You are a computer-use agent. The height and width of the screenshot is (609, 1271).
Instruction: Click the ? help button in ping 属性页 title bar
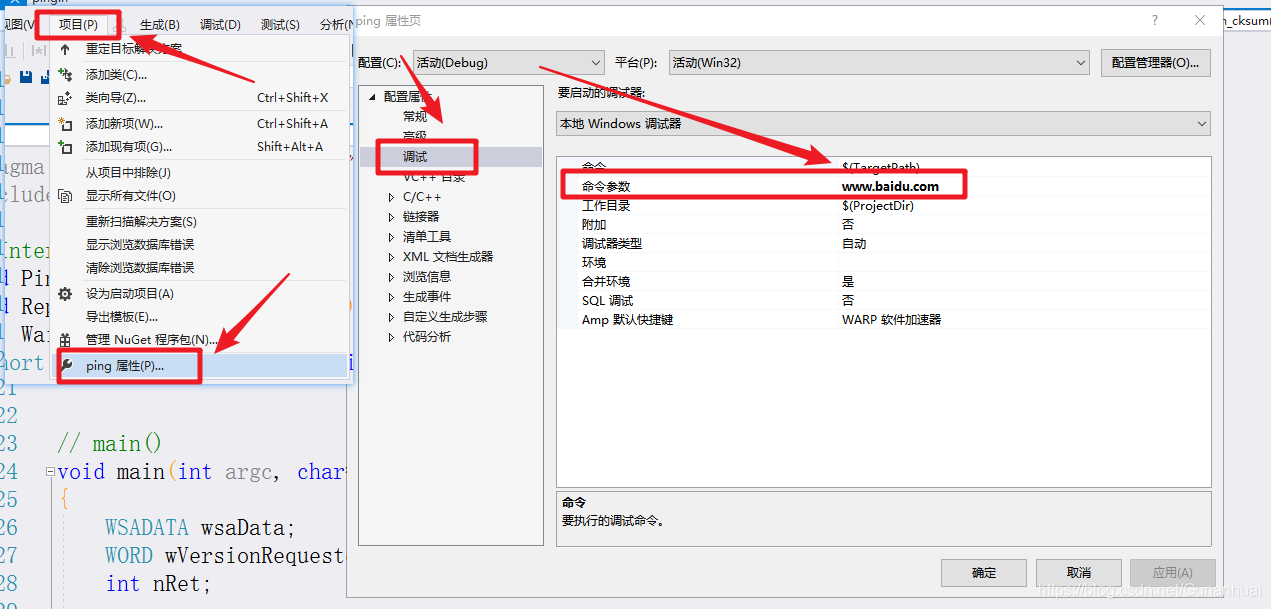tap(1155, 20)
